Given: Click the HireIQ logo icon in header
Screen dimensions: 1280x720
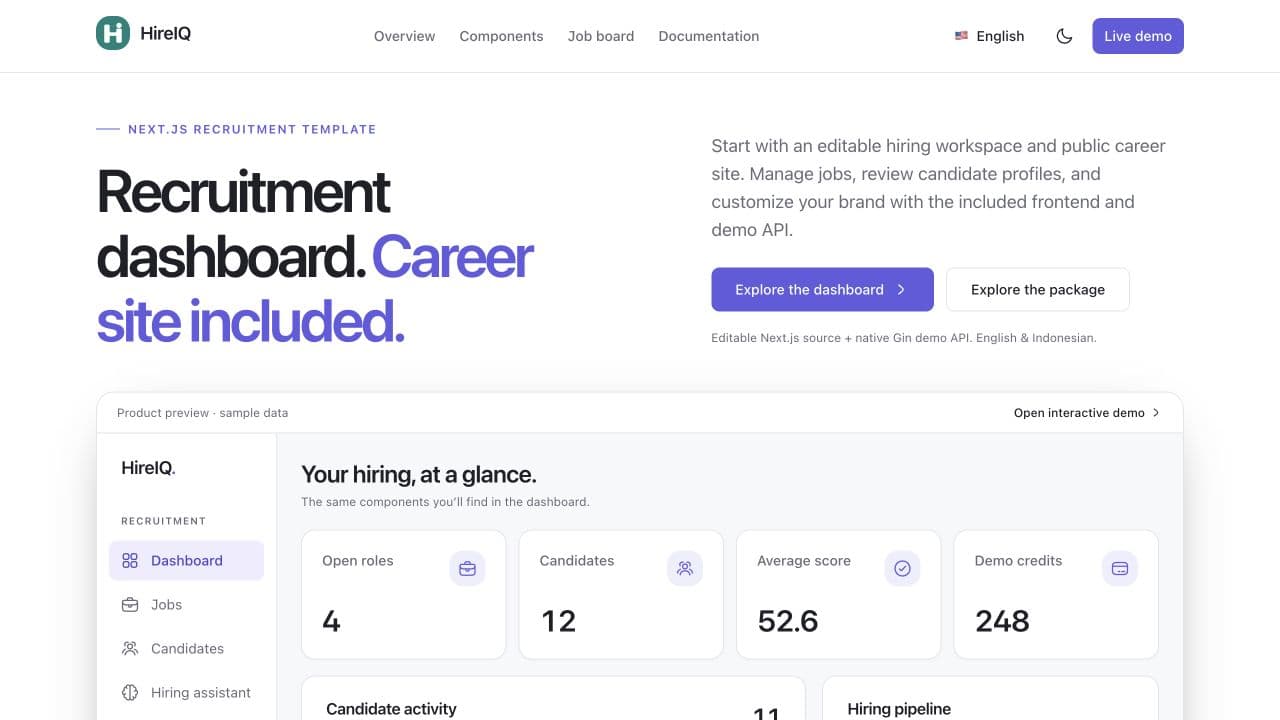Looking at the screenshot, I should click(113, 34).
